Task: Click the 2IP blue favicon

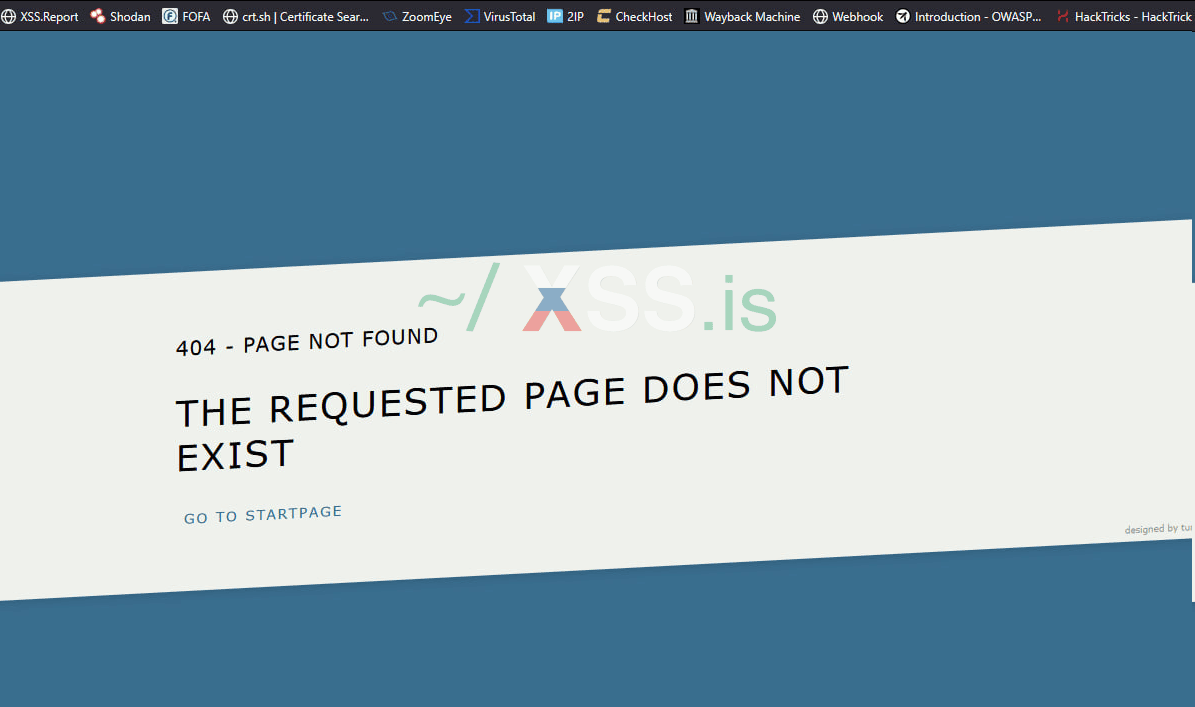Action: pyautogui.click(x=555, y=16)
